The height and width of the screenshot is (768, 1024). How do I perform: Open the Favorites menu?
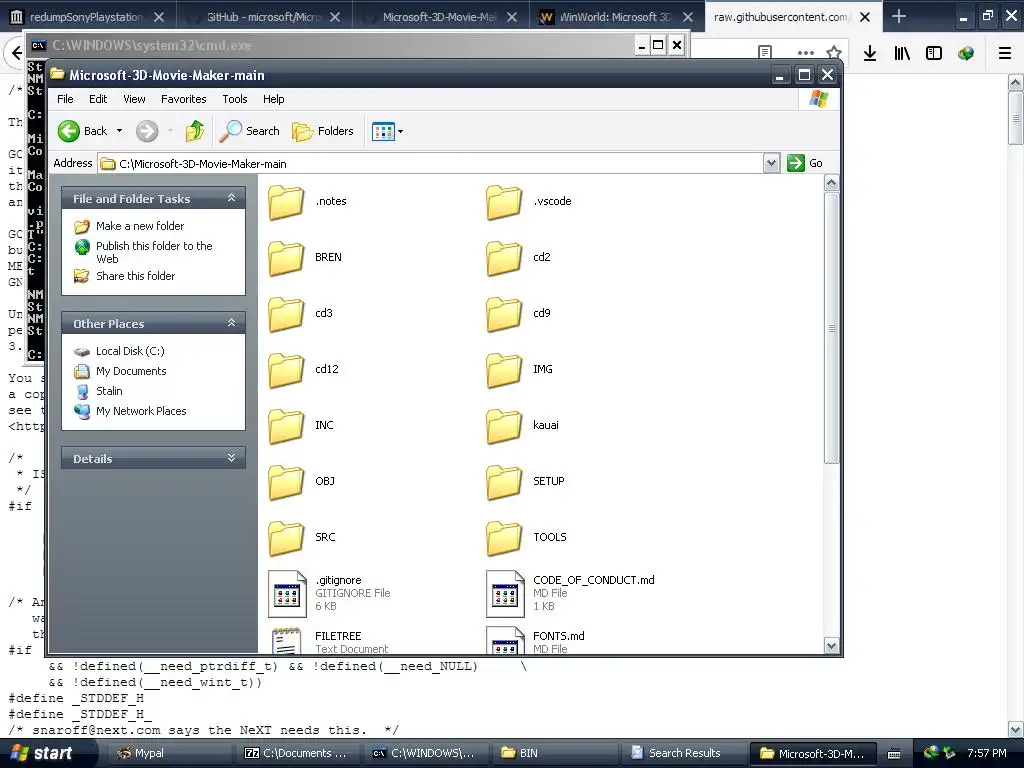tap(184, 99)
